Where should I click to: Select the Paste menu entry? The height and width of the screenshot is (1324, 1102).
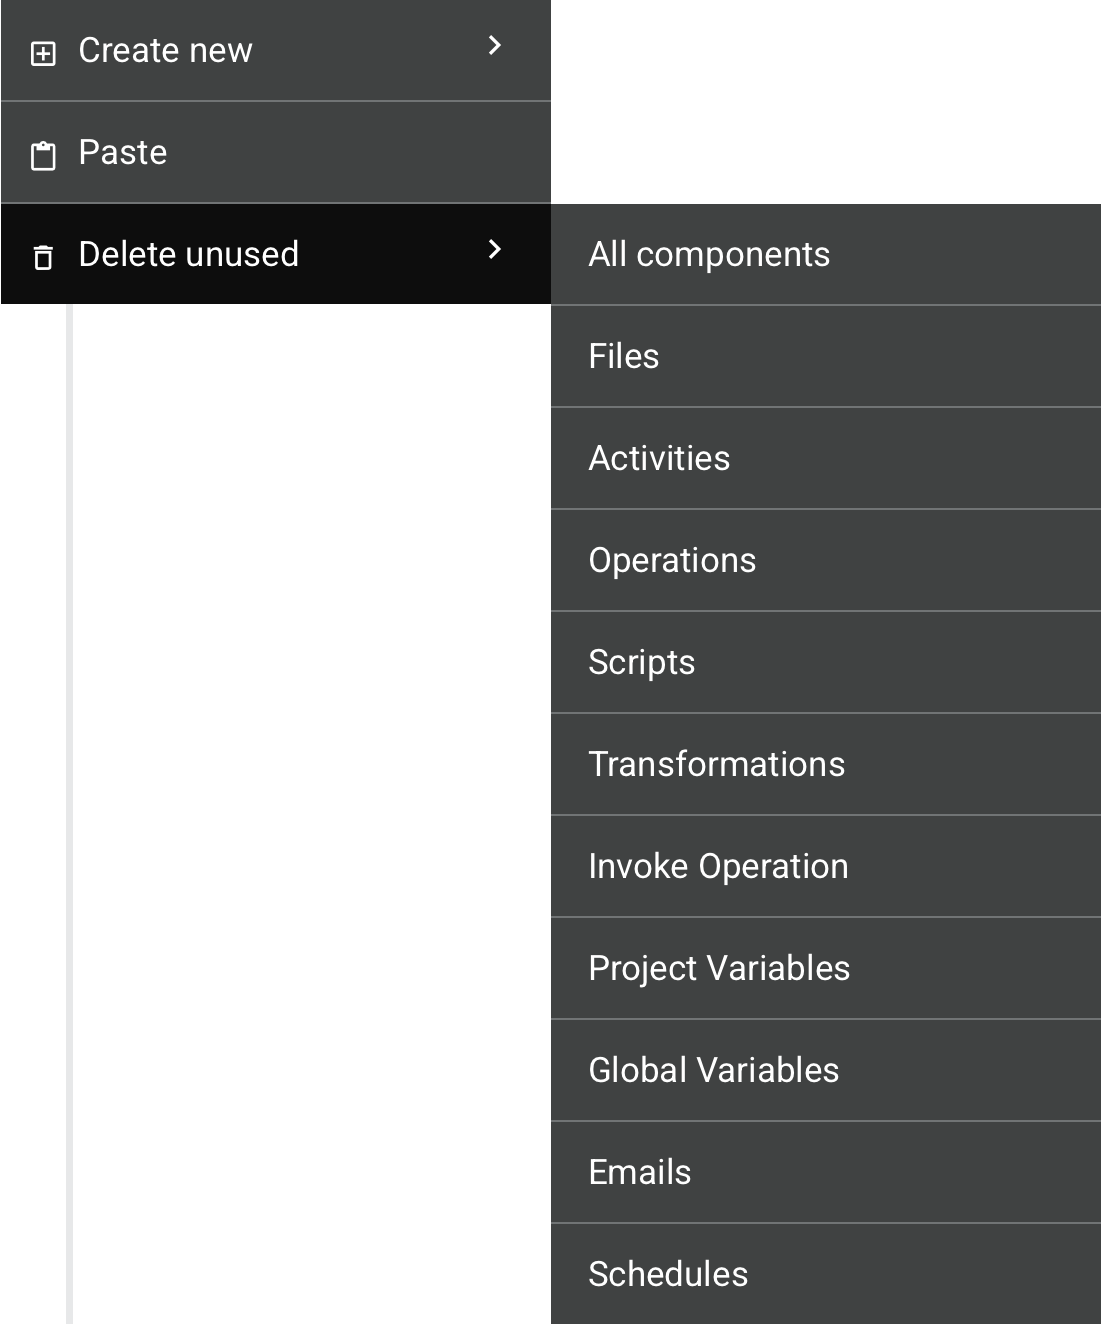pos(123,153)
